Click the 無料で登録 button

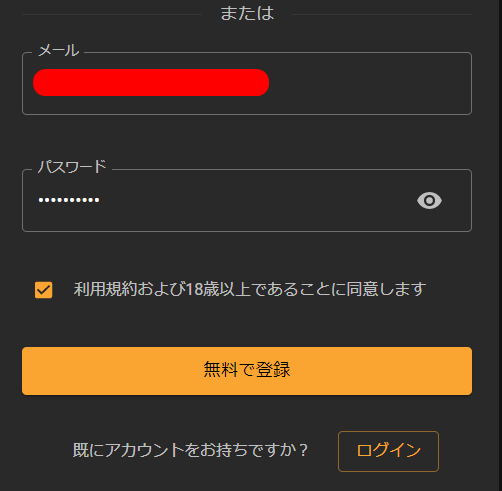pyautogui.click(x=247, y=371)
